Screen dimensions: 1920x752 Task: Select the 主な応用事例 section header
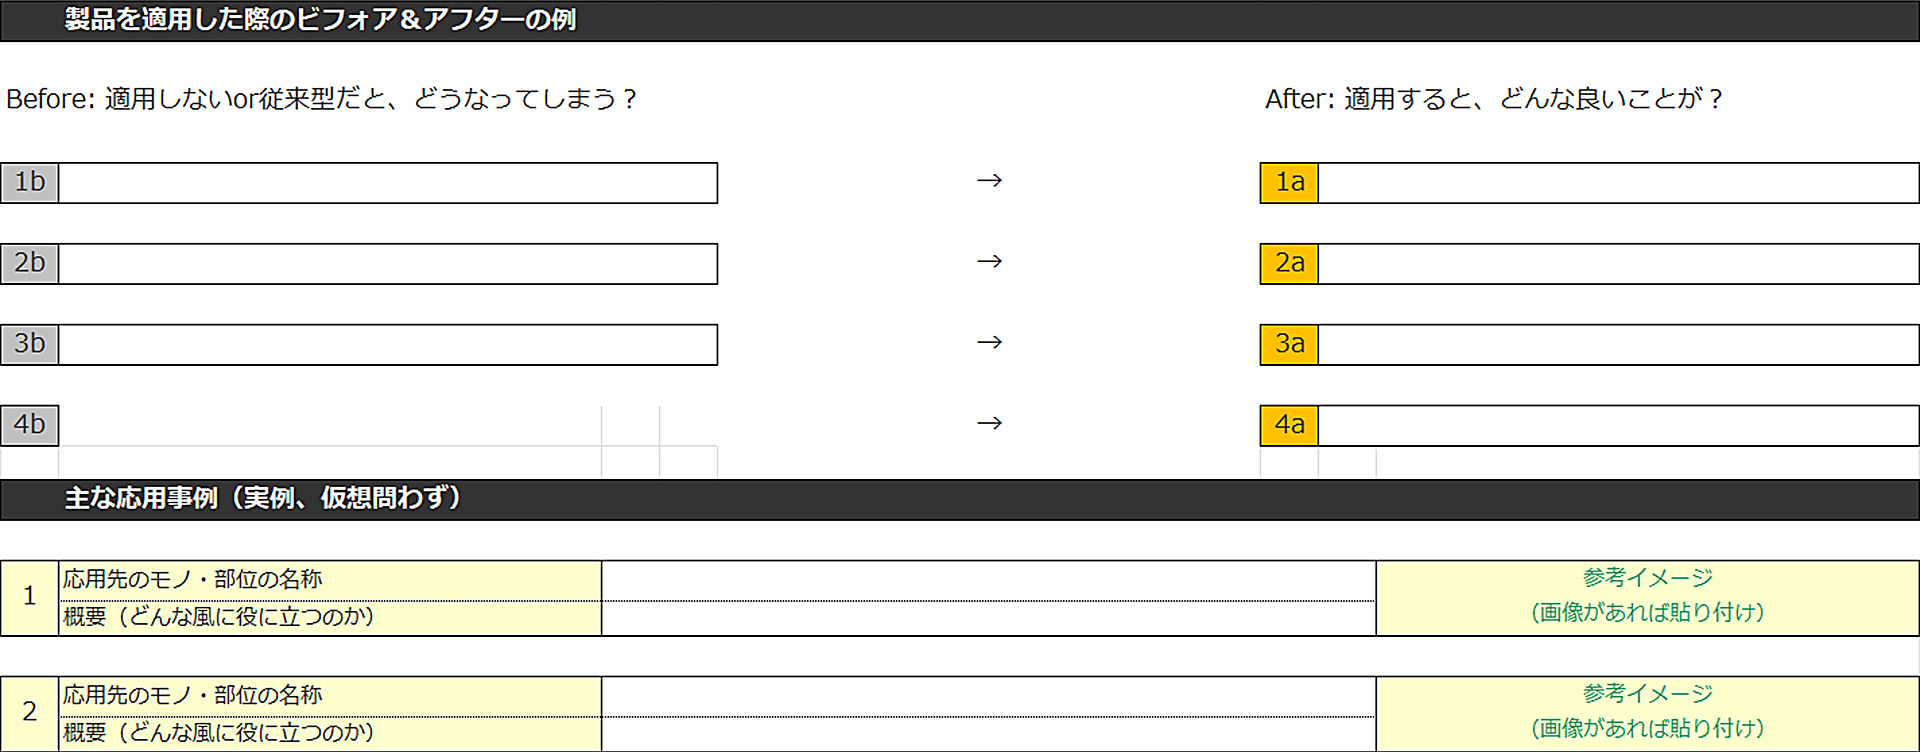960,499
